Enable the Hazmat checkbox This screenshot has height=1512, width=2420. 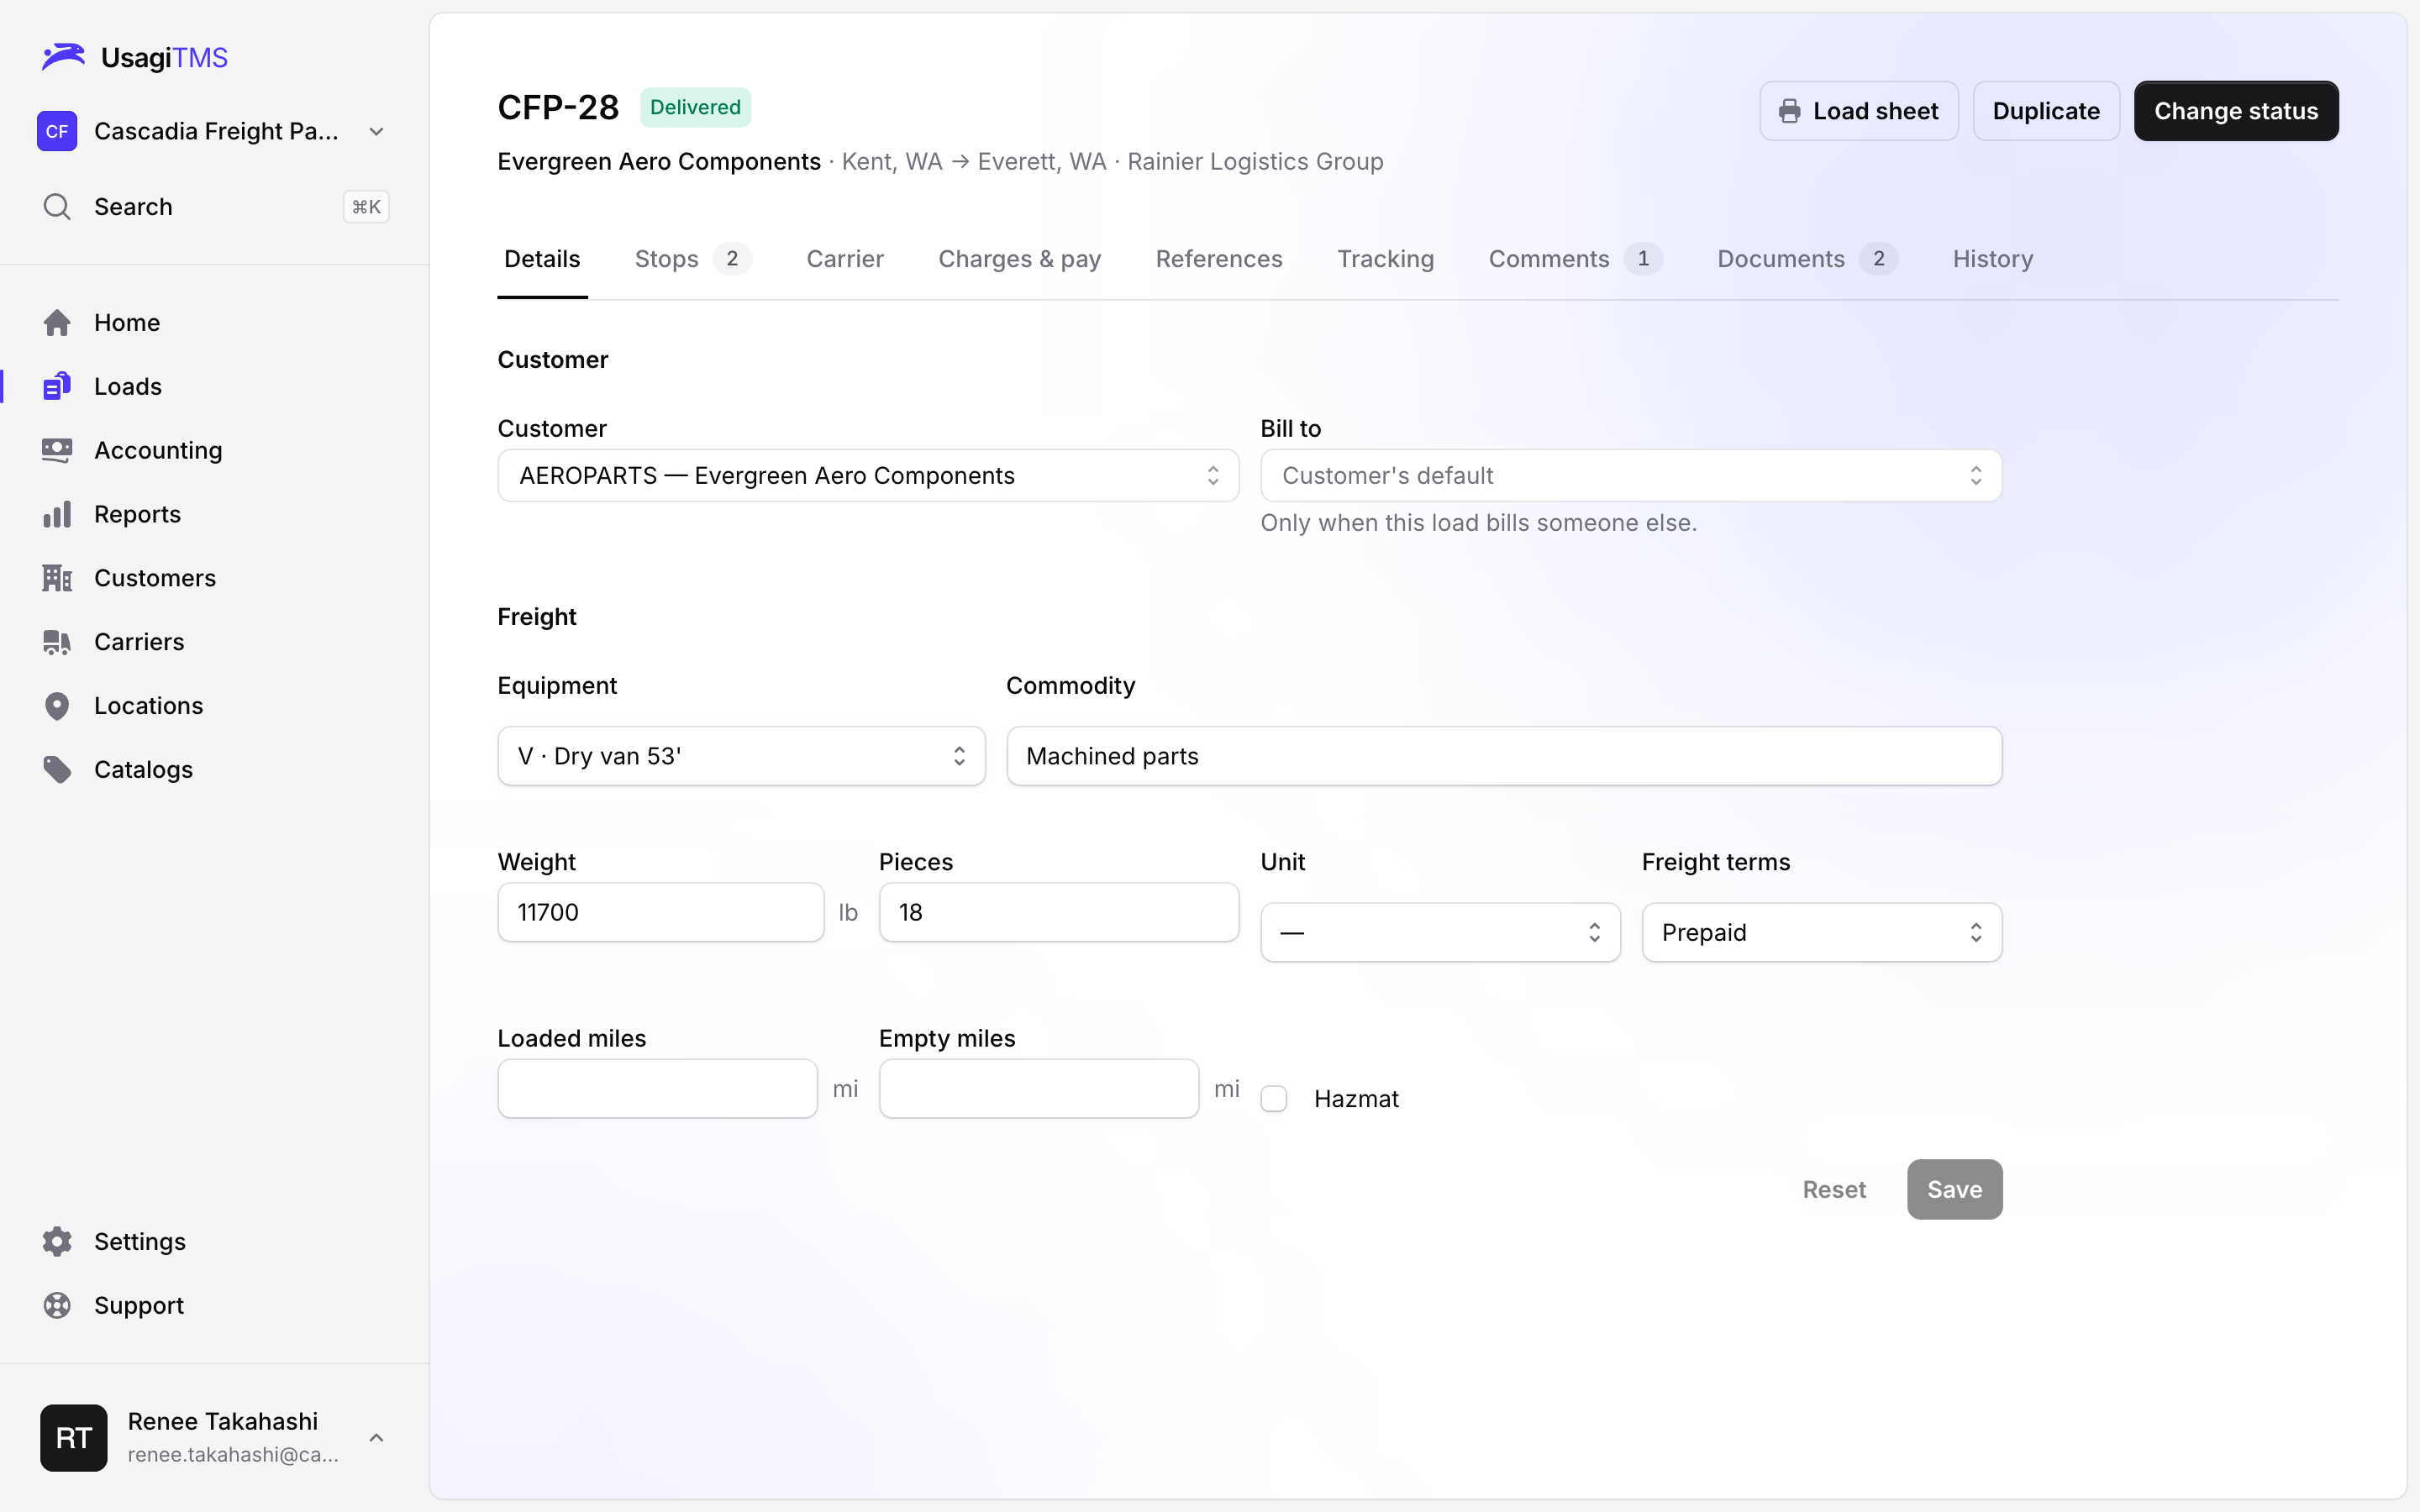tap(1274, 1099)
